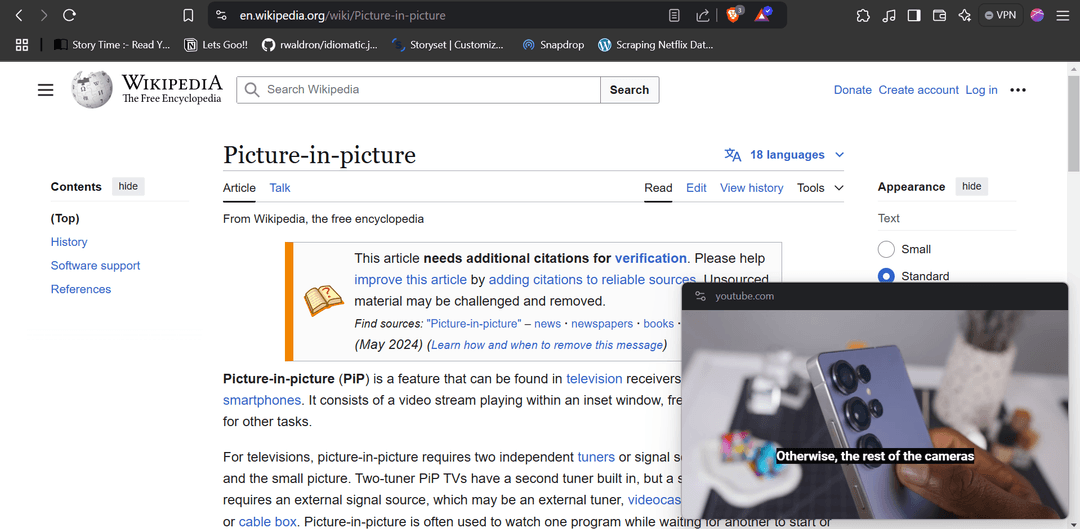Open the television article link
This screenshot has width=1080, height=529.
594,378
